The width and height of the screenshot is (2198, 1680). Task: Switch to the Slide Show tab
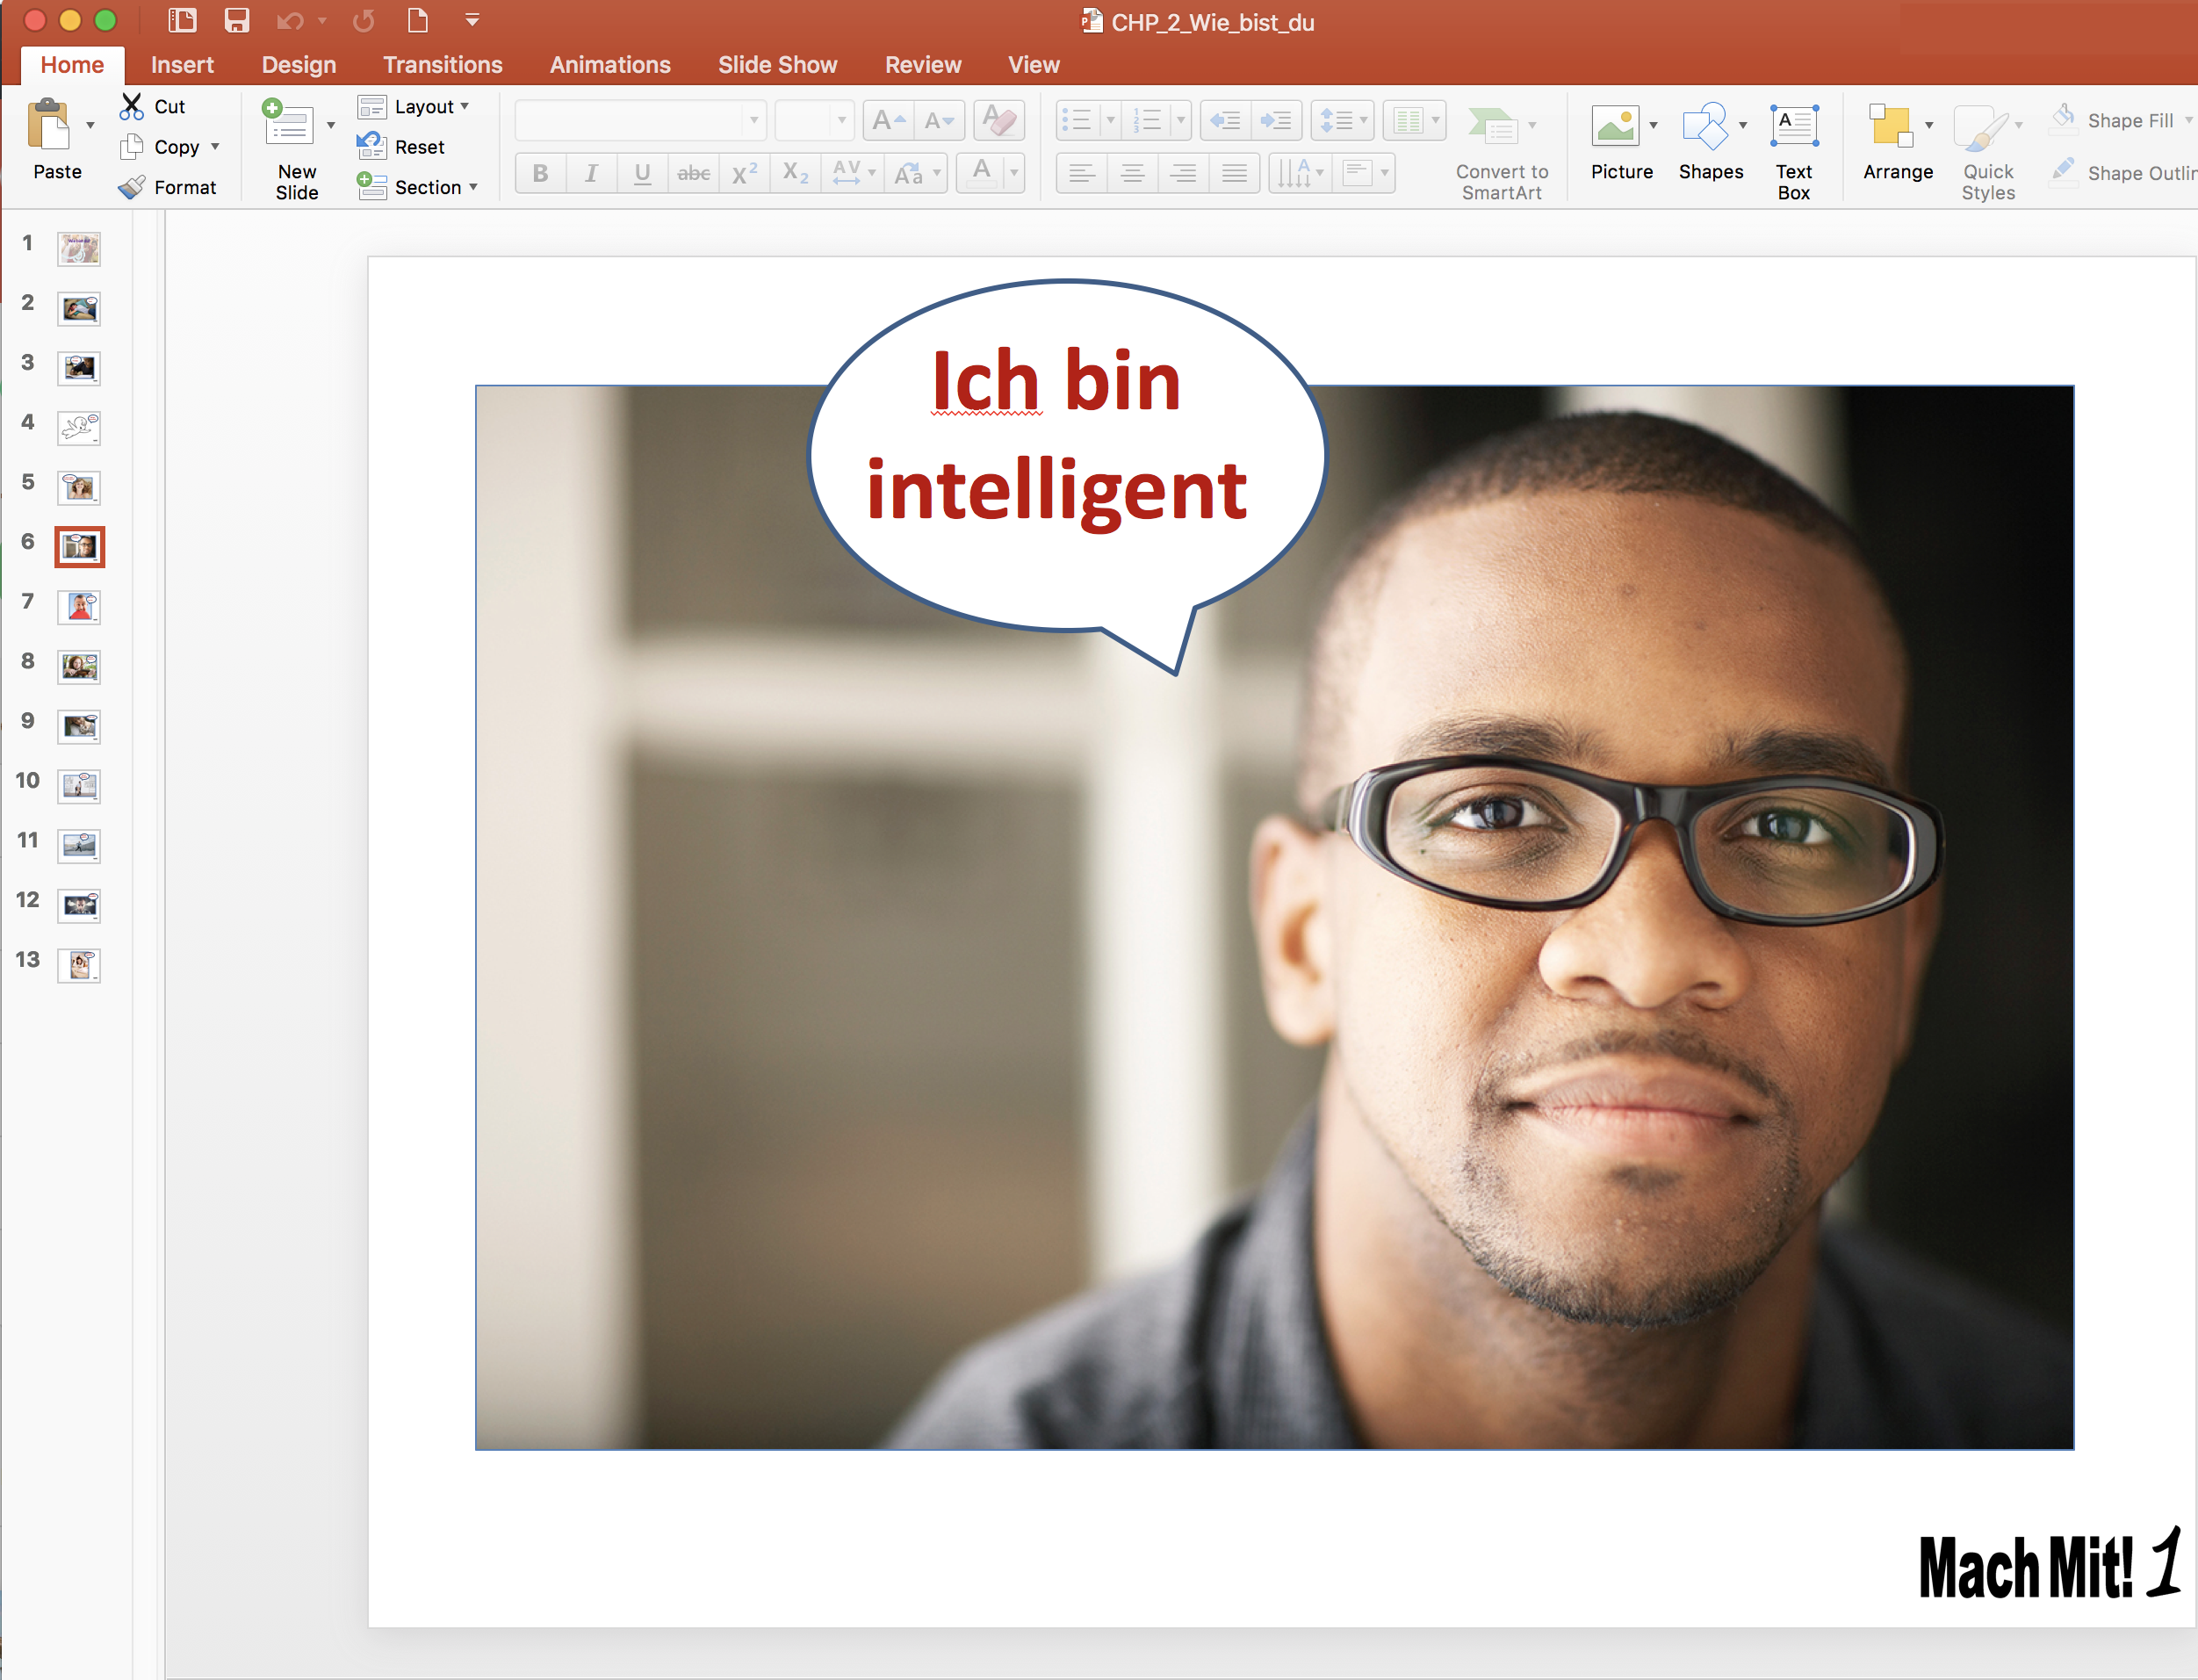coord(778,65)
